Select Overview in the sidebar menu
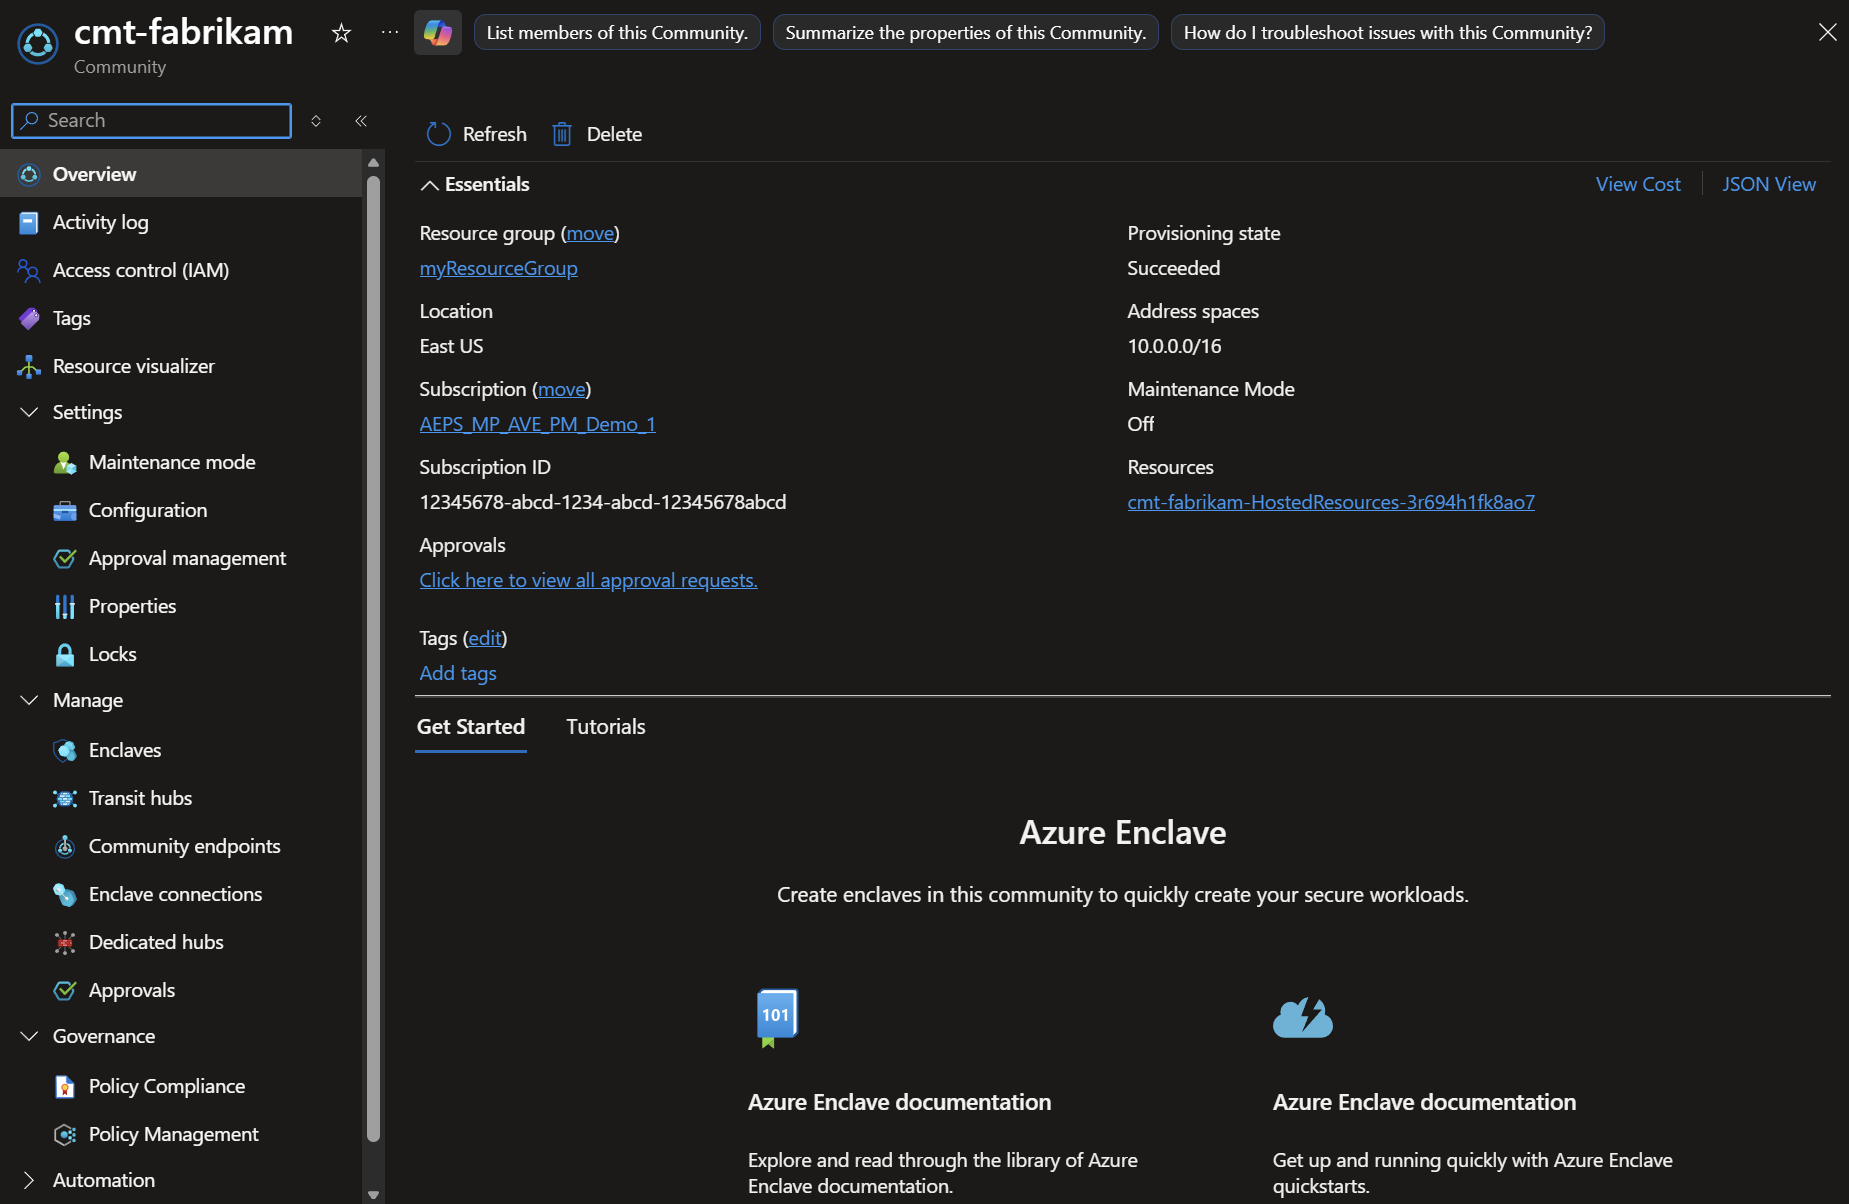This screenshot has height=1204, width=1849. [181, 174]
